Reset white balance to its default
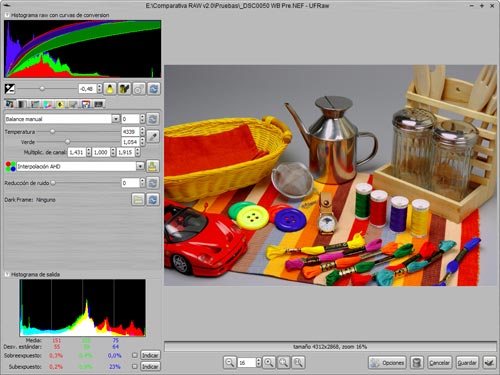The width and height of the screenshot is (500, 375). coord(153,119)
